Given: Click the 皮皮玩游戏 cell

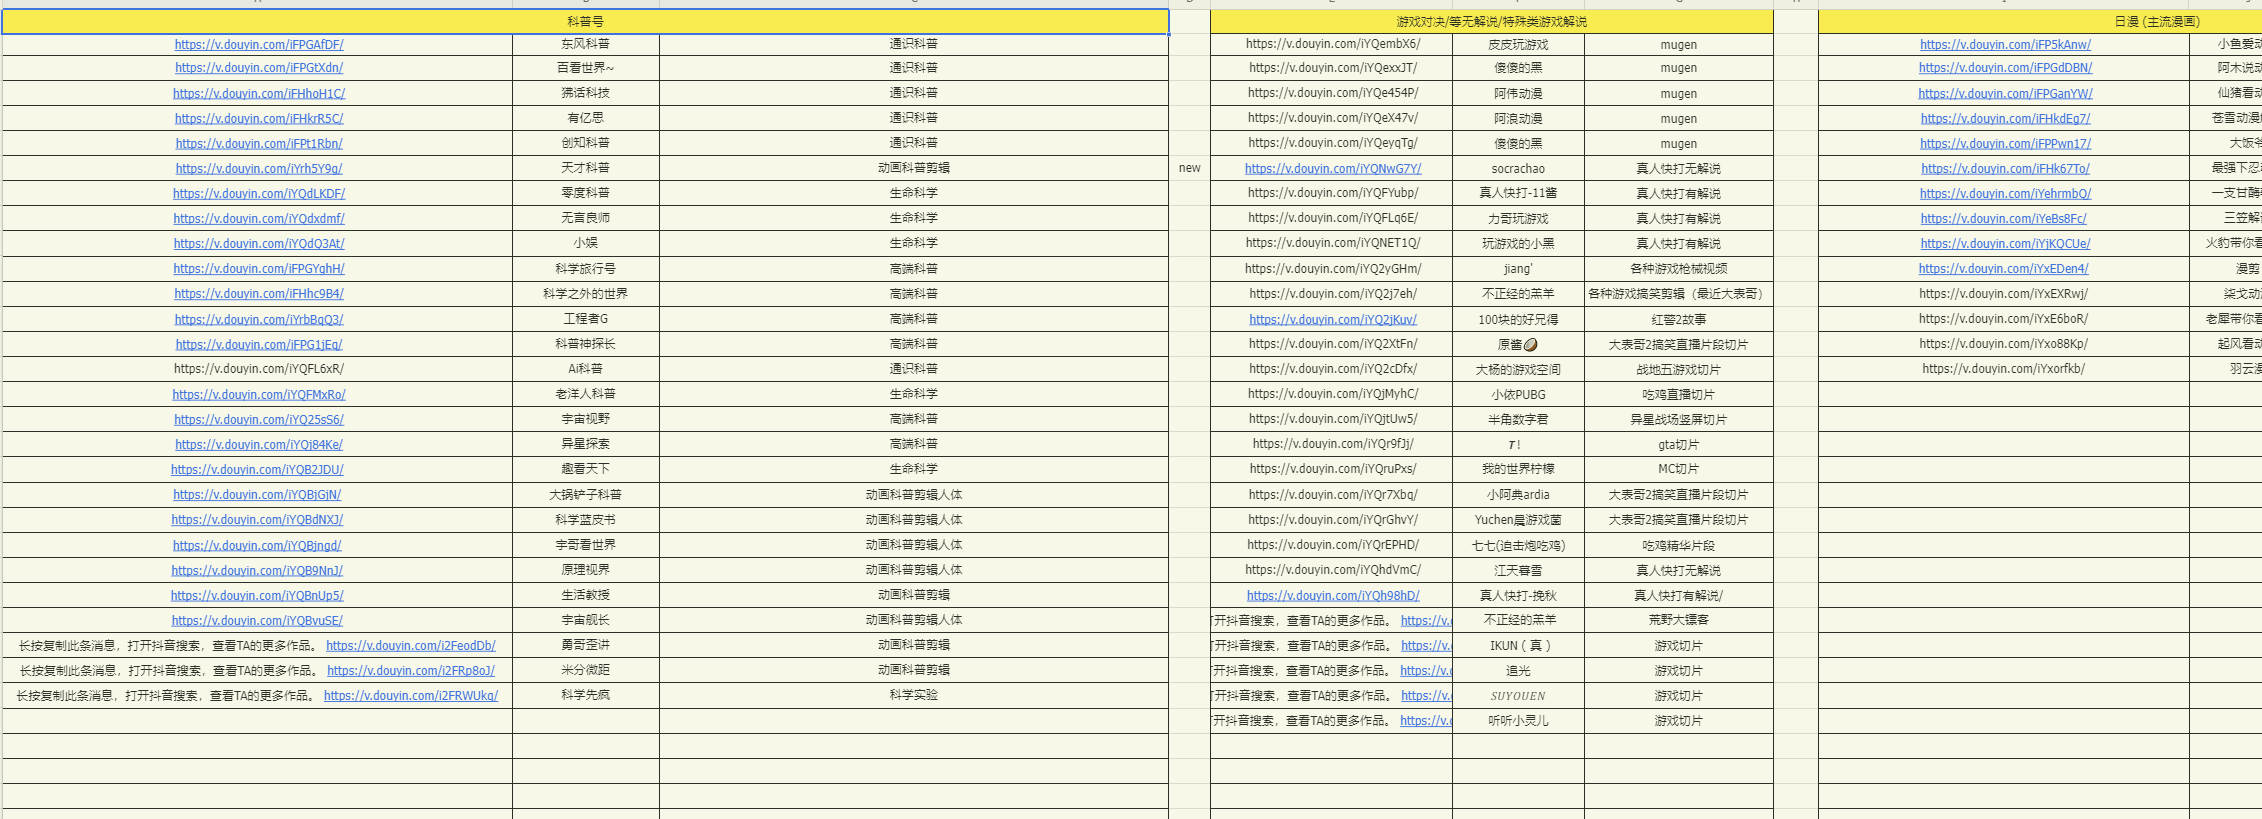Looking at the screenshot, I should (1517, 44).
